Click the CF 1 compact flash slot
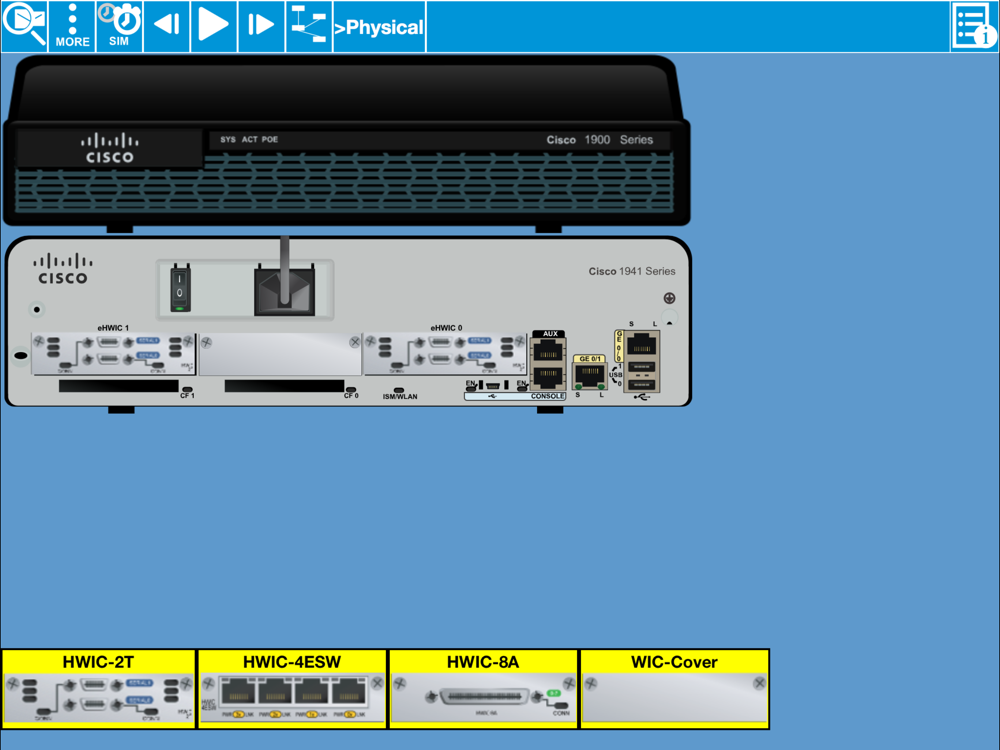Image resolution: width=1000 pixels, height=750 pixels. pos(119,386)
